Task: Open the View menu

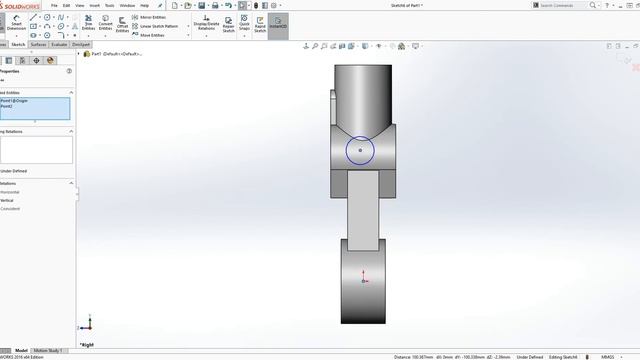Action: click(x=80, y=6)
